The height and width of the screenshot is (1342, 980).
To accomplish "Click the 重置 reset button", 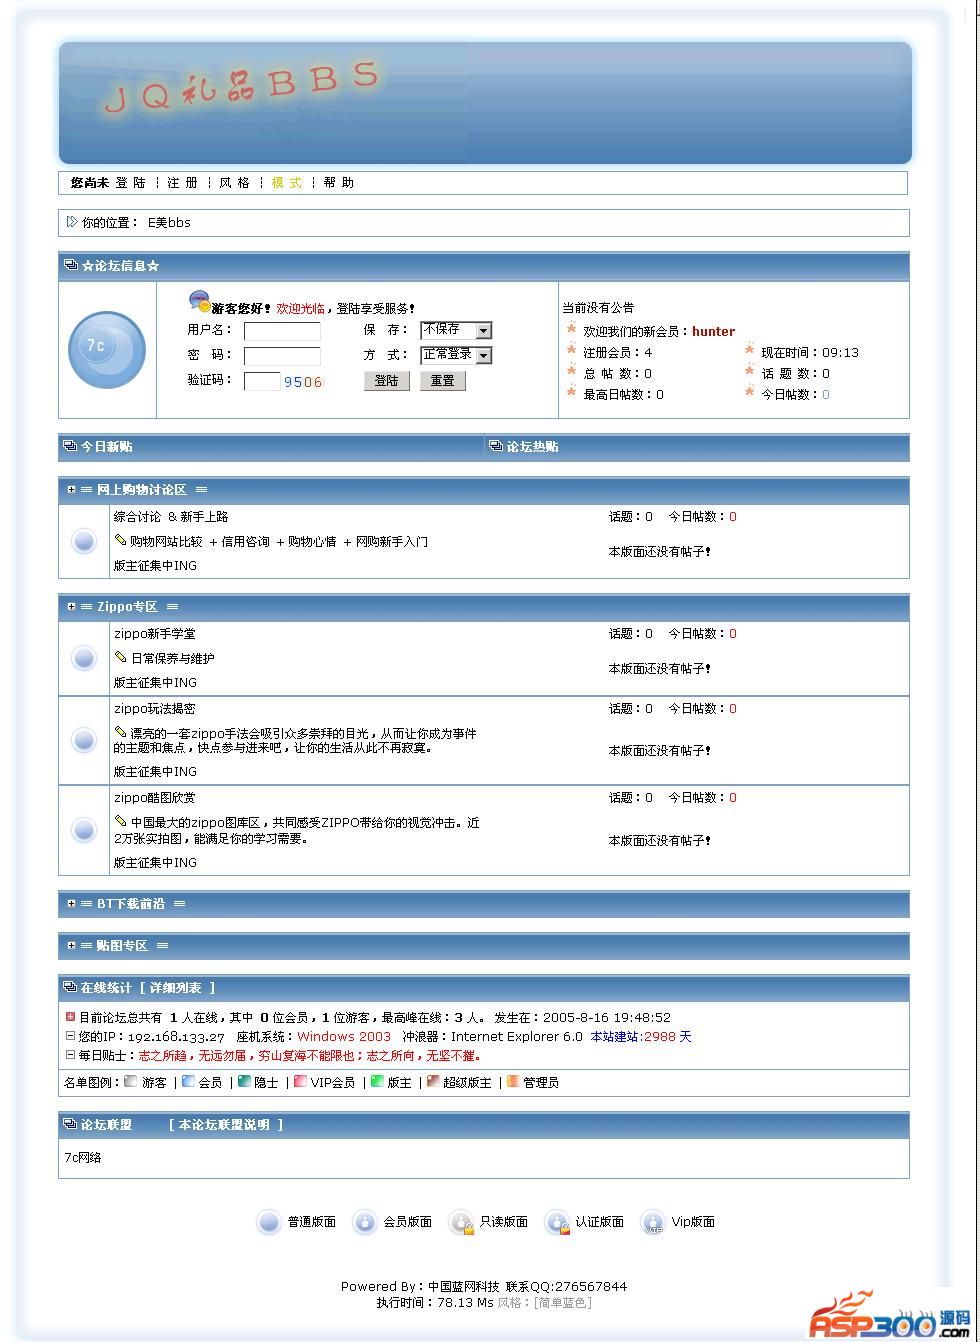I will tap(443, 381).
